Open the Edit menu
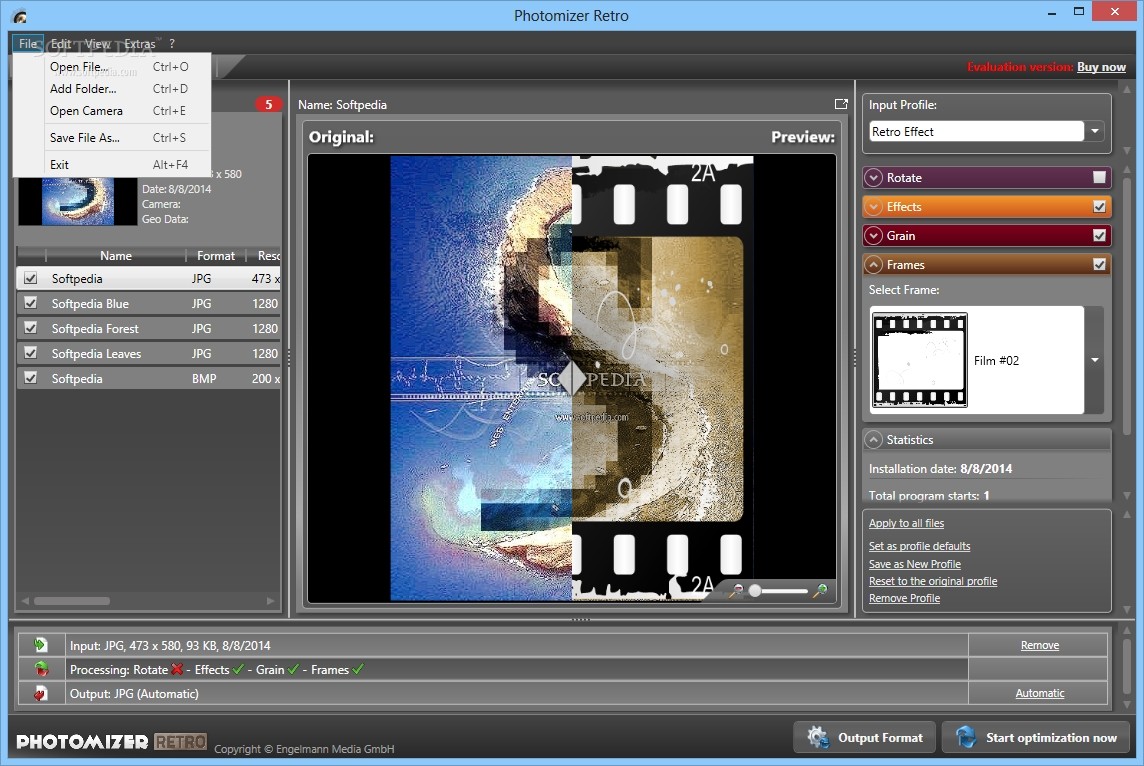 pos(61,44)
